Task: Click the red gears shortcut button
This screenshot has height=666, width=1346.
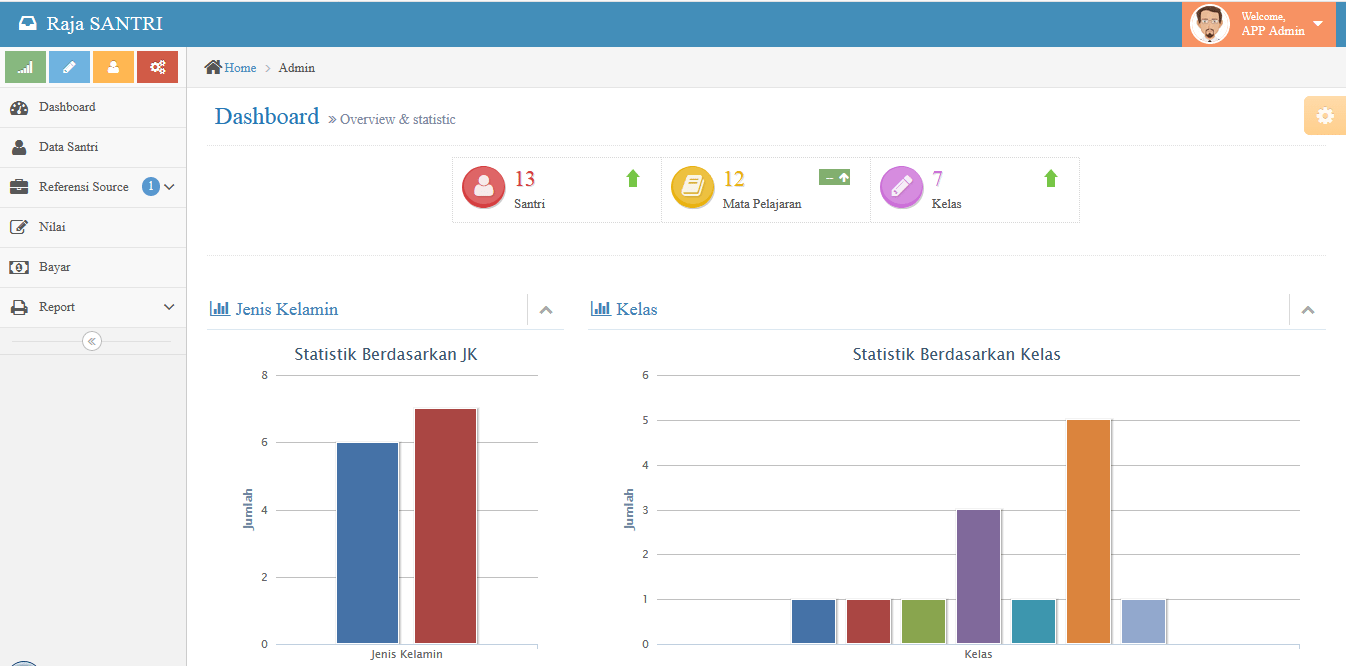Action: pos(157,67)
